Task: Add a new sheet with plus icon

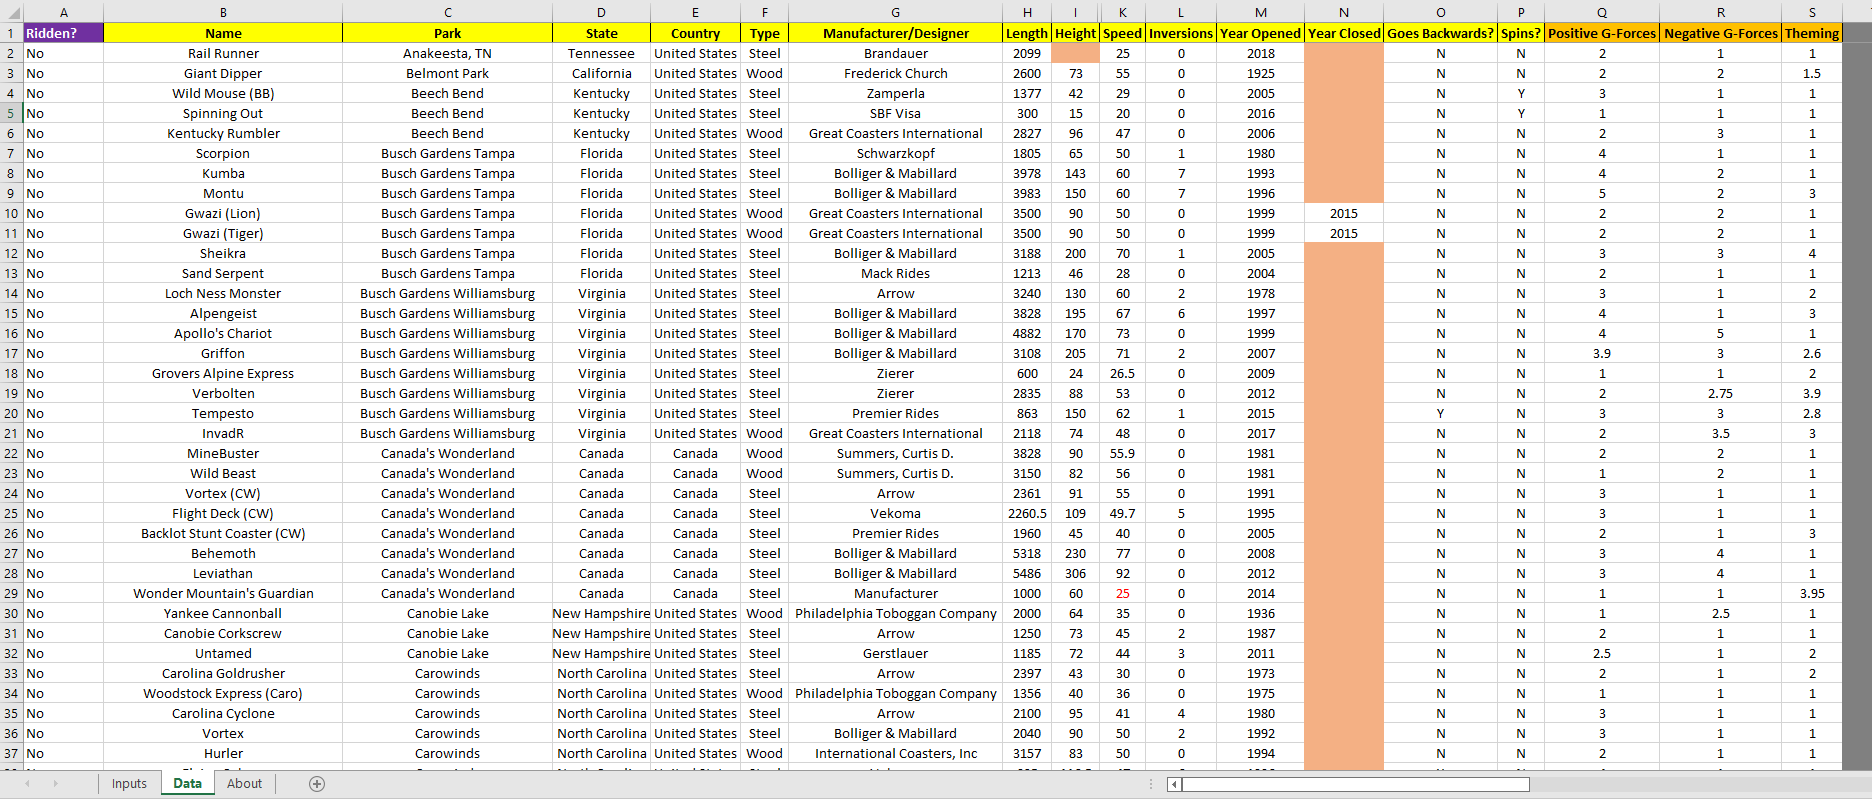Action: 317,784
